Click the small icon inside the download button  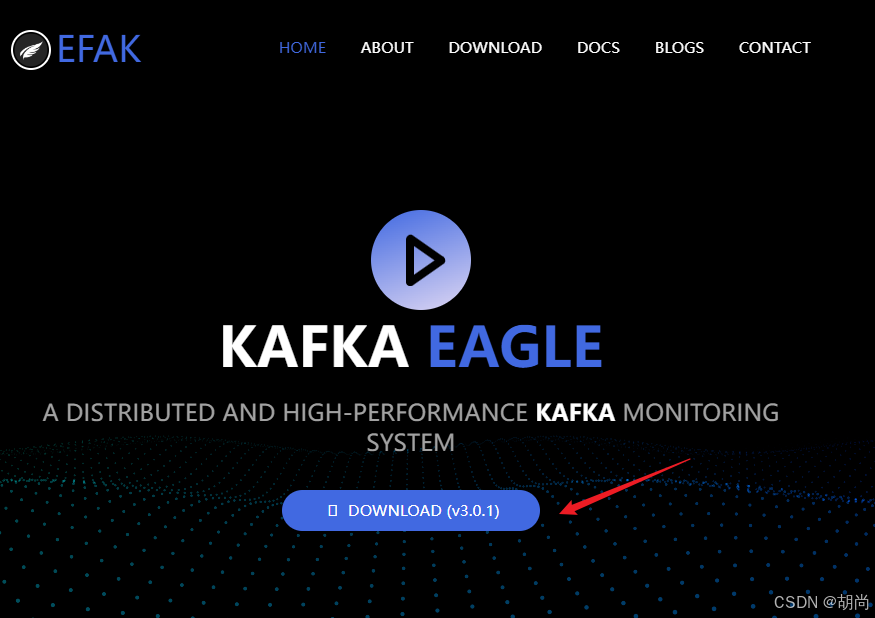click(x=333, y=510)
